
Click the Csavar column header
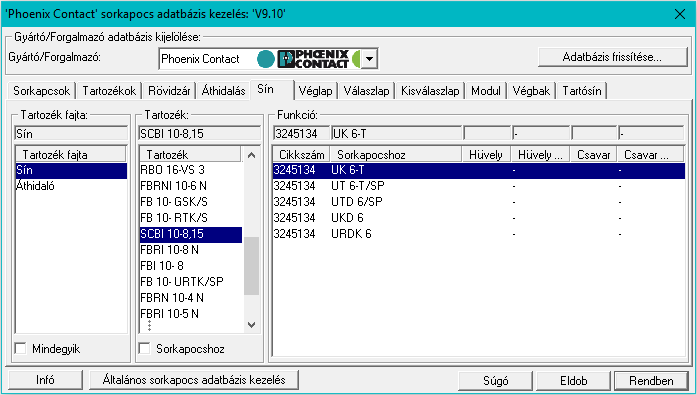click(x=593, y=155)
